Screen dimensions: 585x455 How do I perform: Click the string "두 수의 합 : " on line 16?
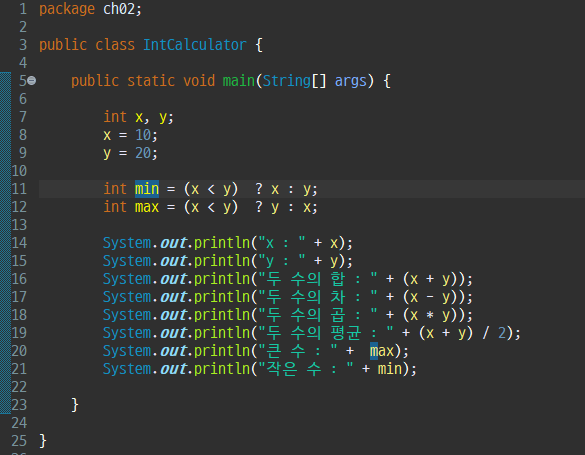[318, 279]
